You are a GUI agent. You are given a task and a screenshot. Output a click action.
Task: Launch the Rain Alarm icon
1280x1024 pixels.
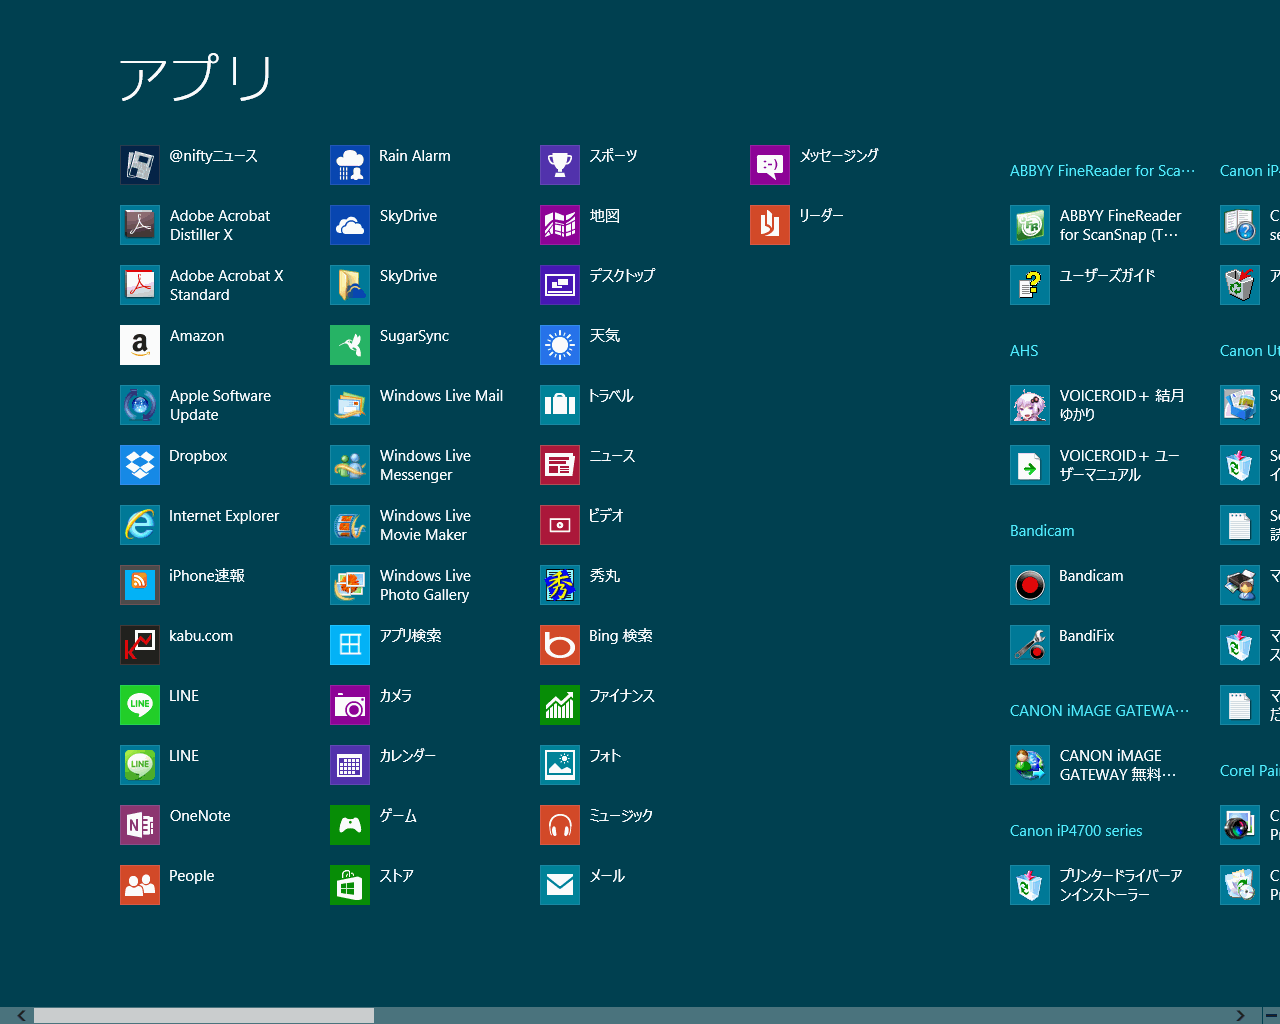(350, 165)
